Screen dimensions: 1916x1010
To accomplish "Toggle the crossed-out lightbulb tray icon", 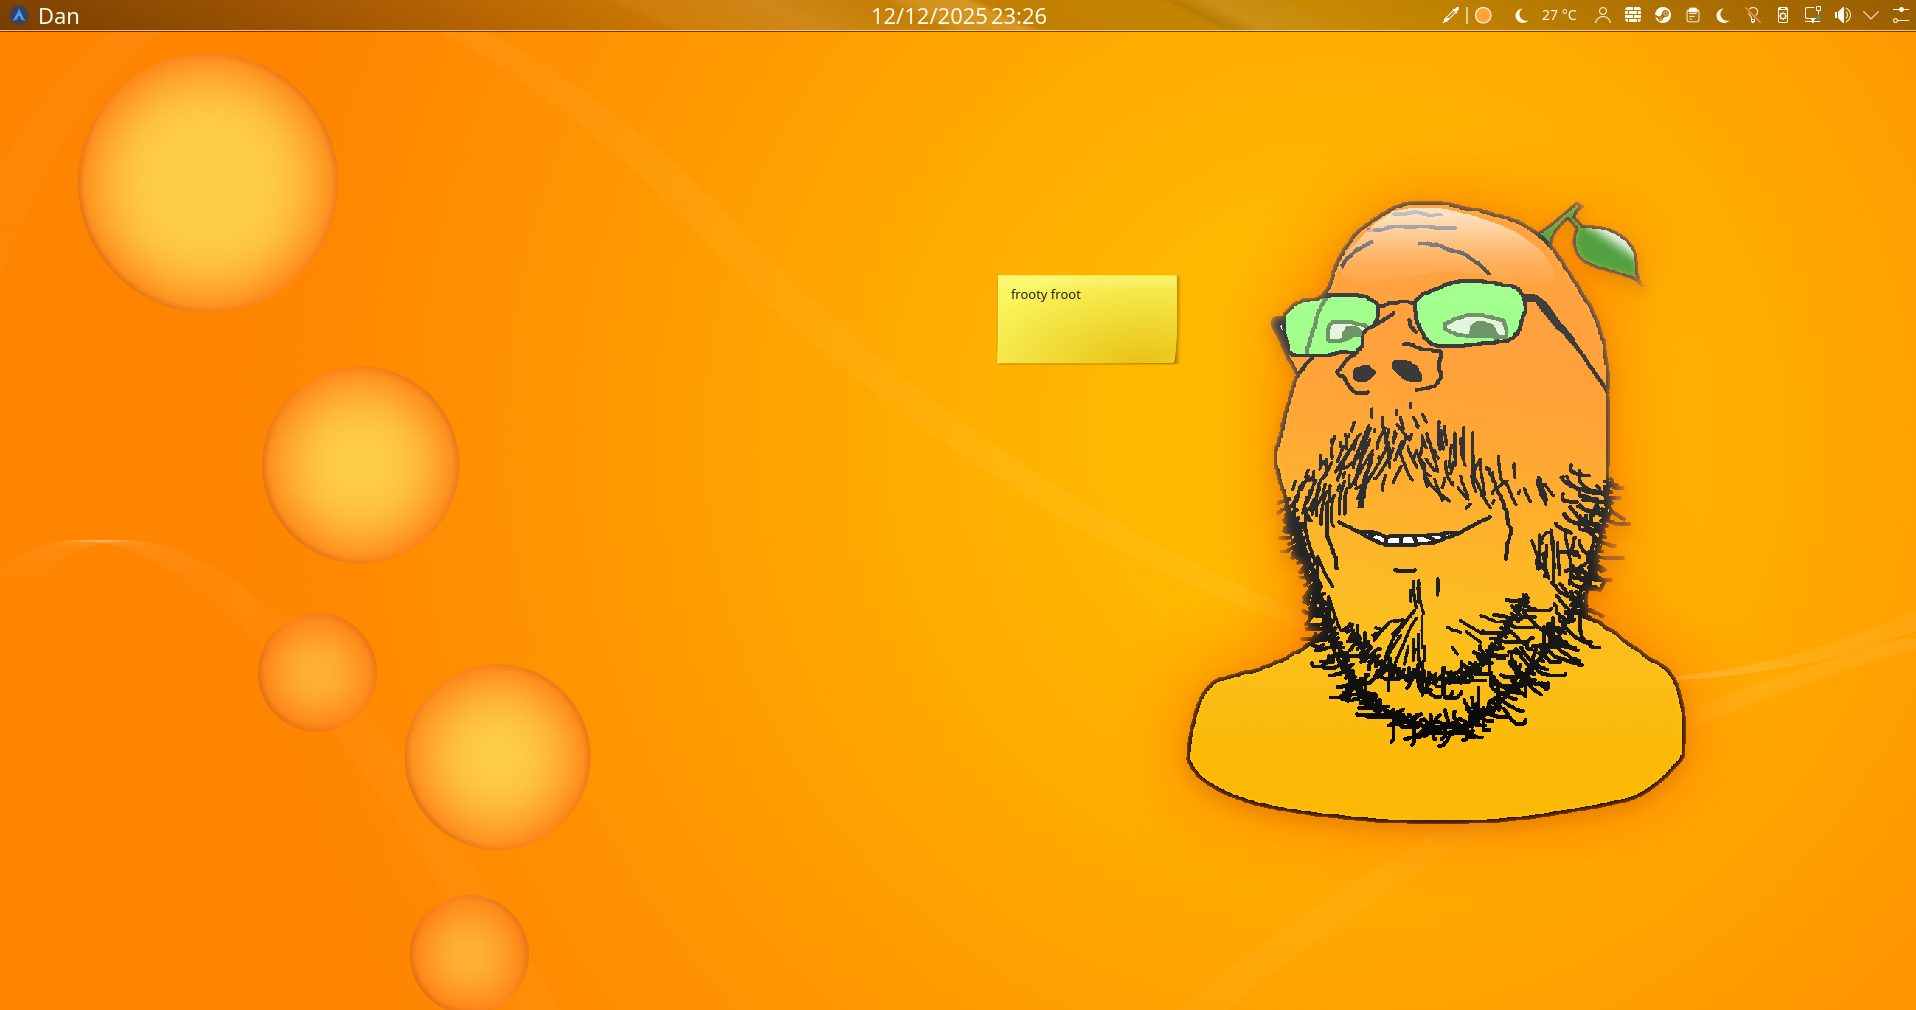I will (x=1753, y=15).
